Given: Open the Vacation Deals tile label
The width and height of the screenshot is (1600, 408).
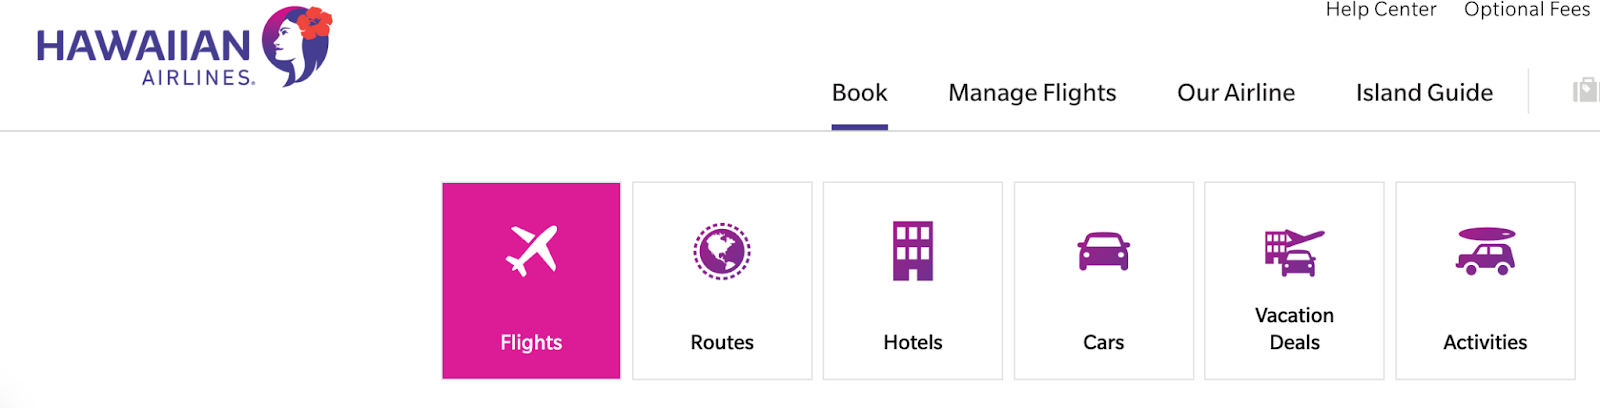Looking at the screenshot, I should pos(1294,329).
